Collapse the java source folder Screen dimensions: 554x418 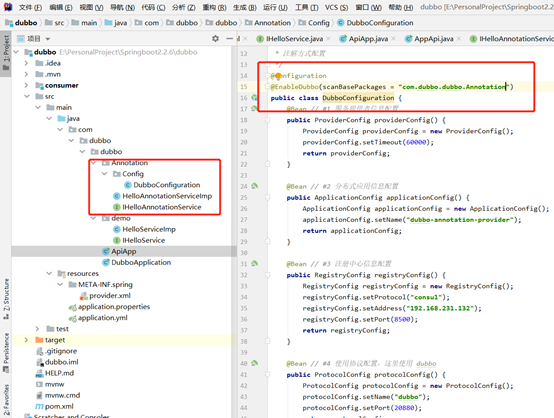[x=49, y=118]
